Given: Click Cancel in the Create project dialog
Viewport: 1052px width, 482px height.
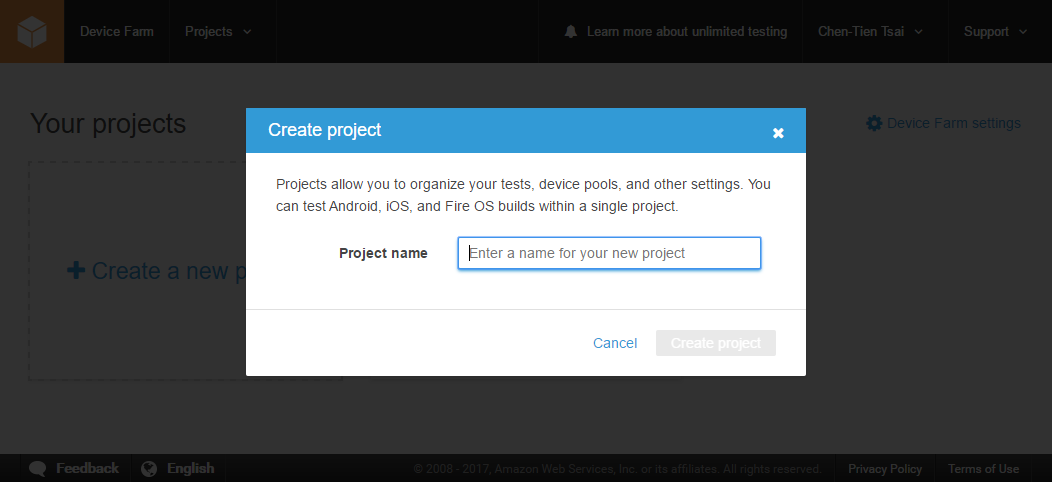Looking at the screenshot, I should coord(615,343).
